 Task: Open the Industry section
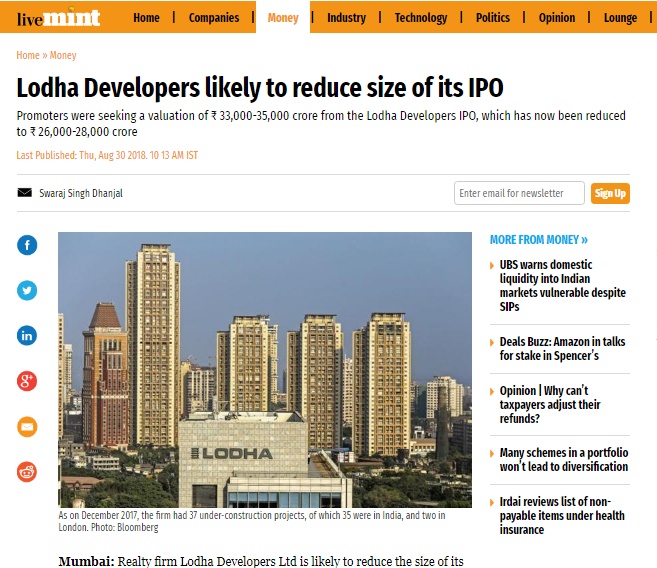pos(346,18)
